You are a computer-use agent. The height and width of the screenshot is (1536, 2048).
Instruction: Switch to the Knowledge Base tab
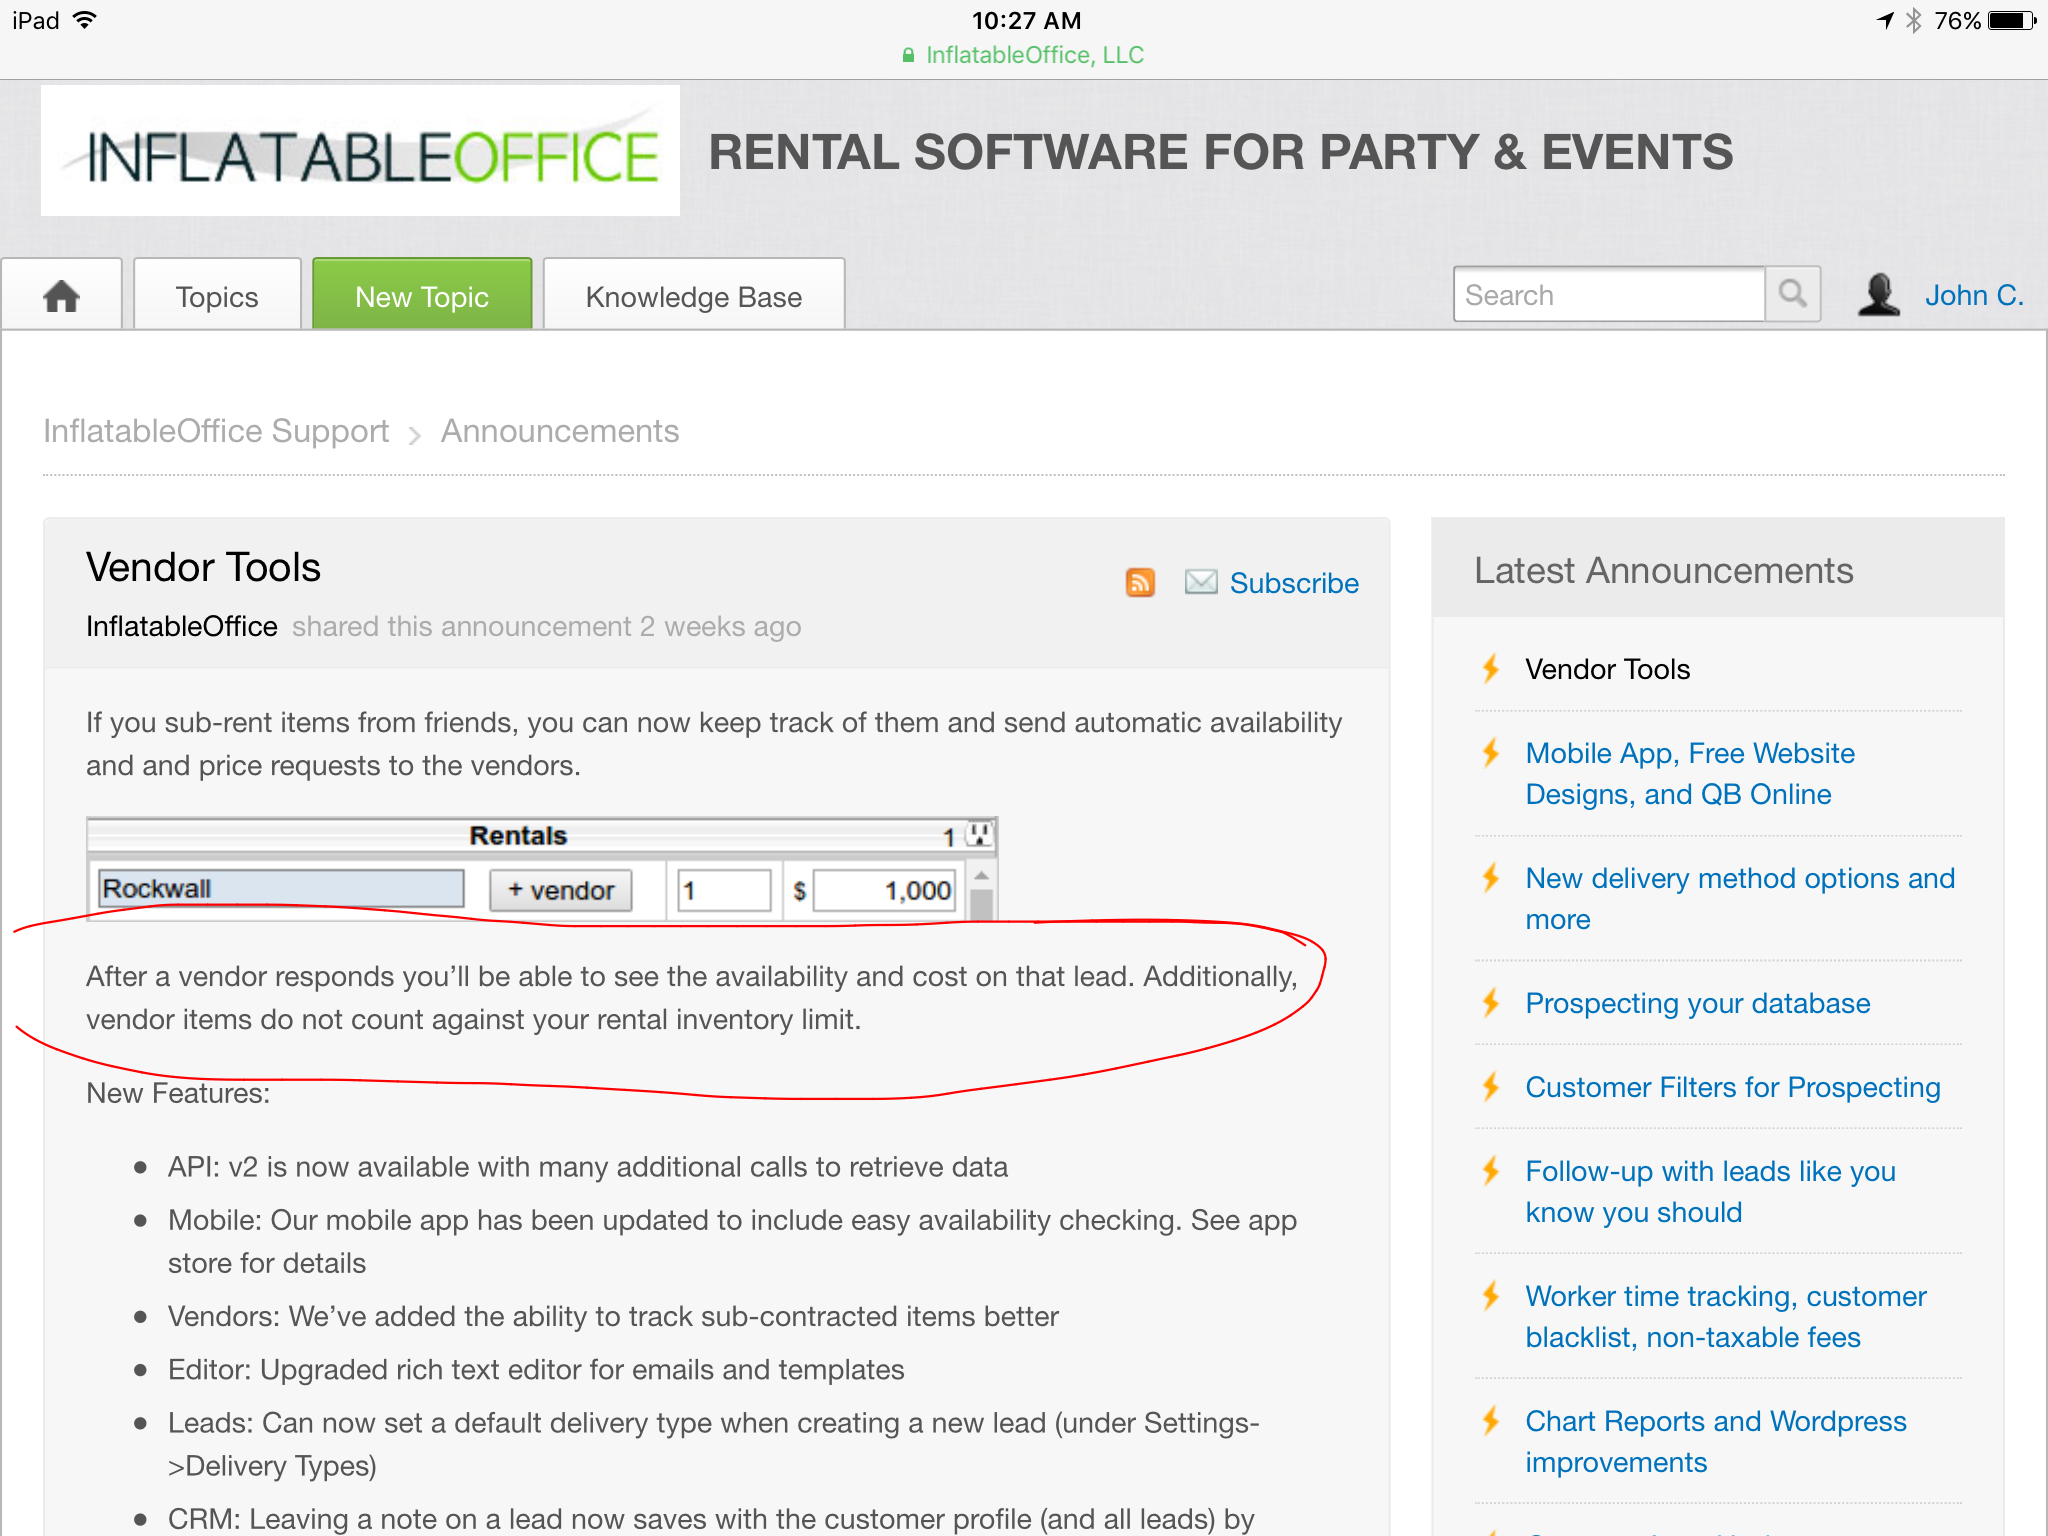click(x=694, y=297)
